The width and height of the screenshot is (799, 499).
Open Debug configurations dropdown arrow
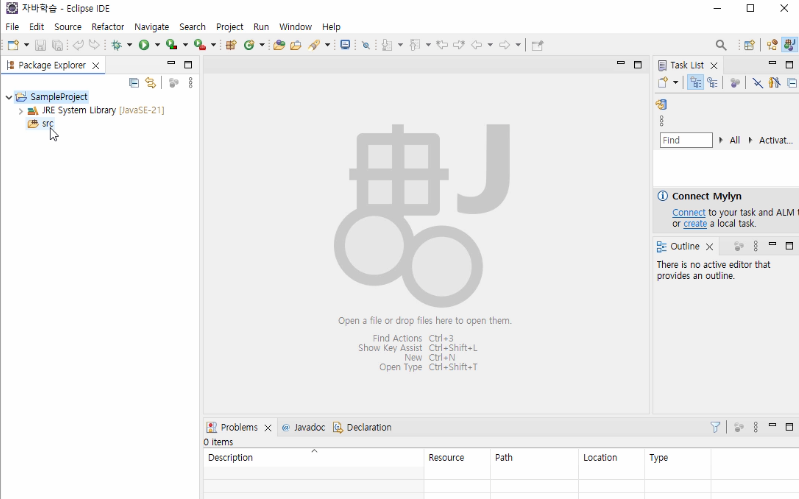[x=129, y=45]
